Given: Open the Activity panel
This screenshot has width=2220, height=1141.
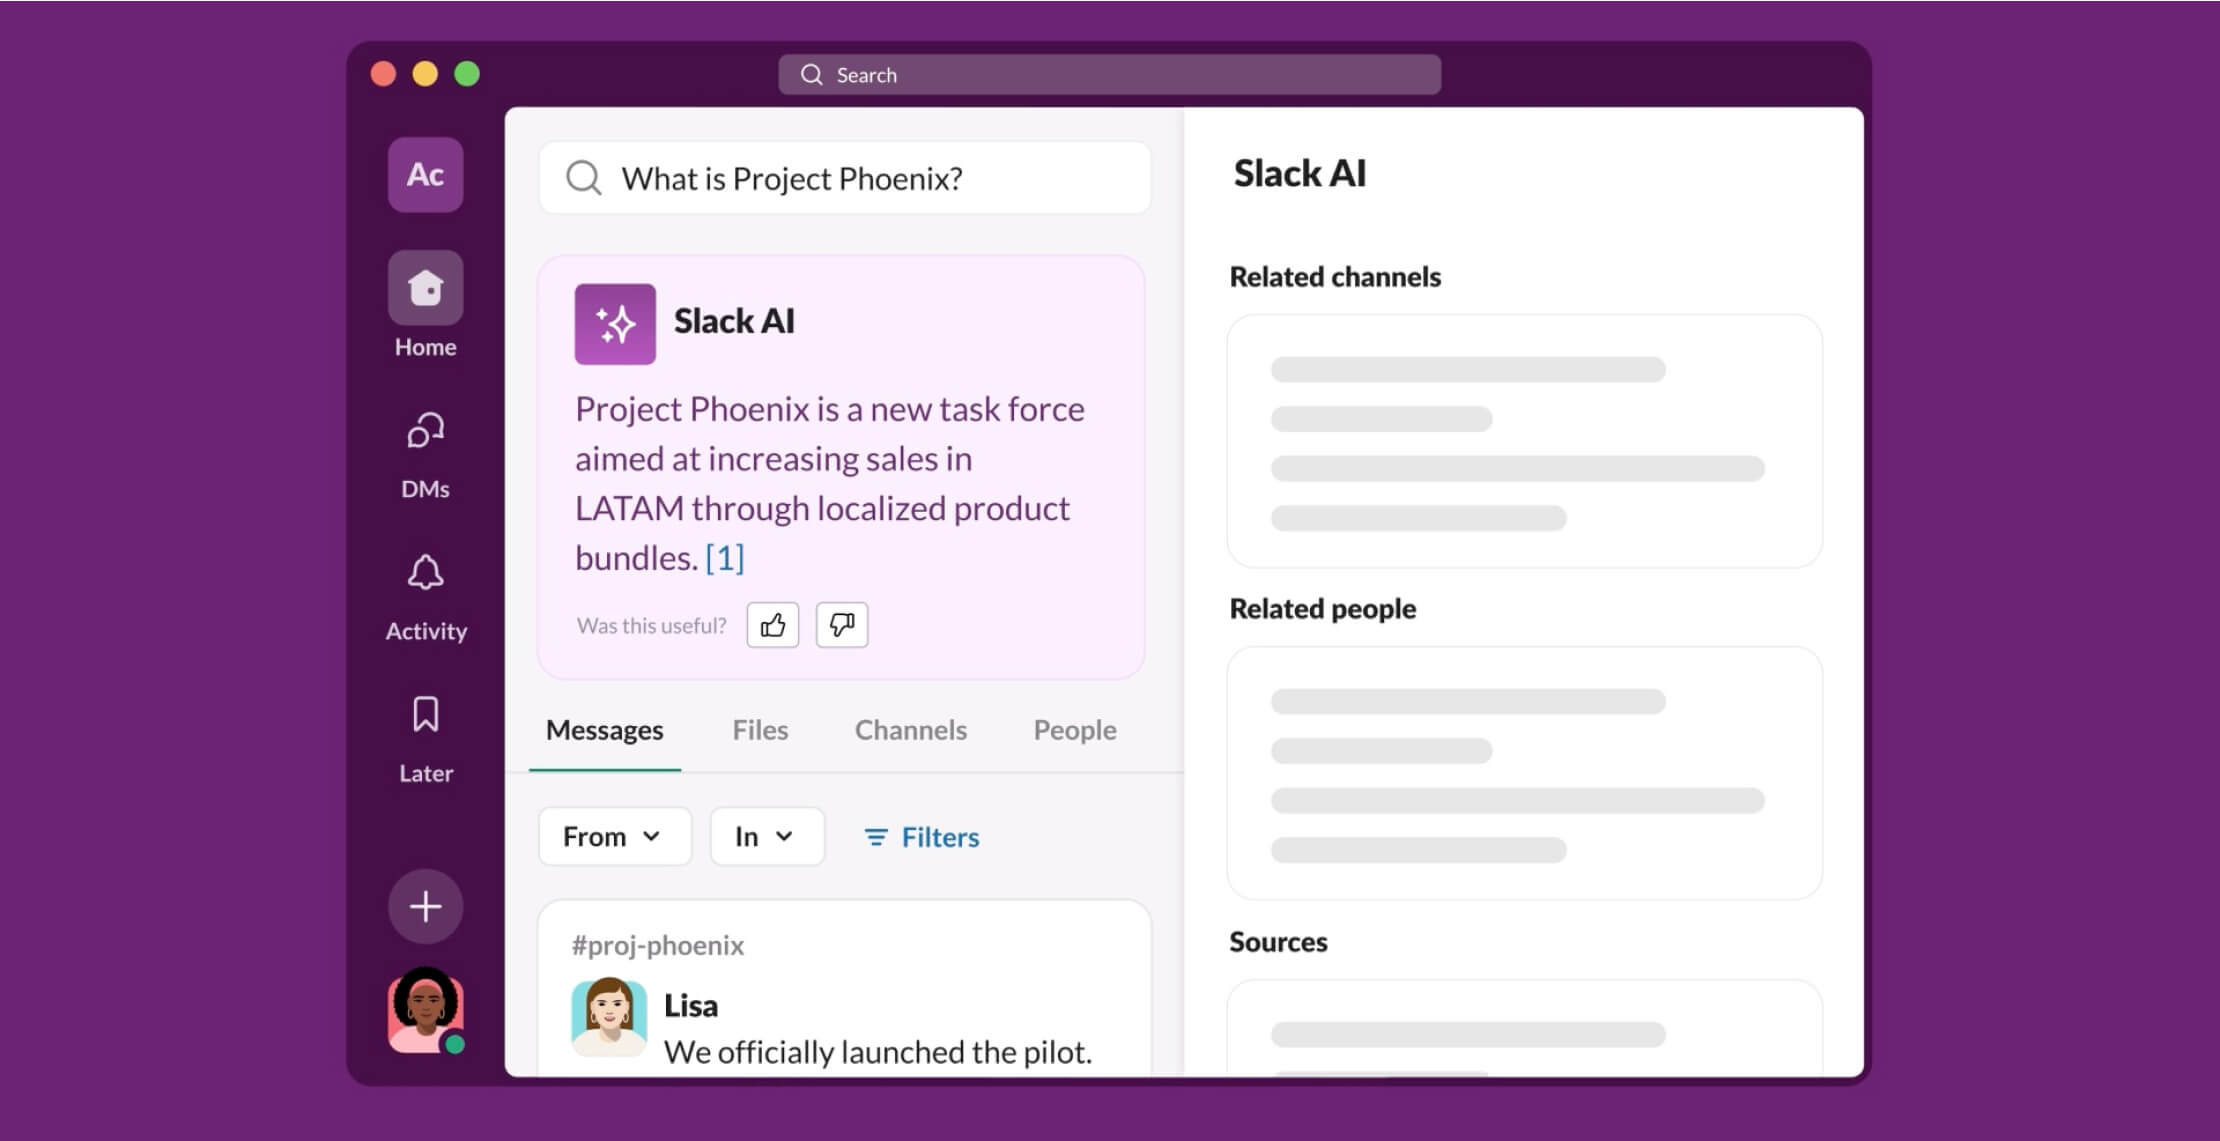Looking at the screenshot, I should click(x=425, y=572).
